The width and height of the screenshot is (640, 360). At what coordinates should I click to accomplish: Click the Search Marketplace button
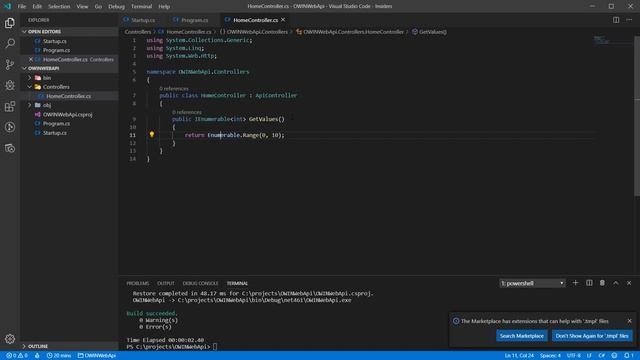(522, 336)
